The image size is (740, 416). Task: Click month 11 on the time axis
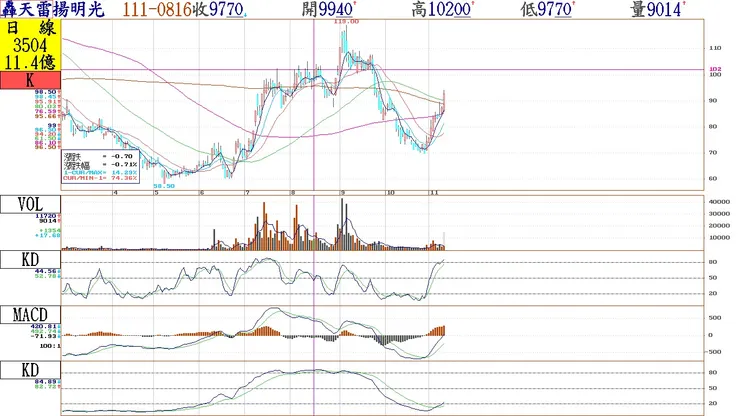(434, 193)
